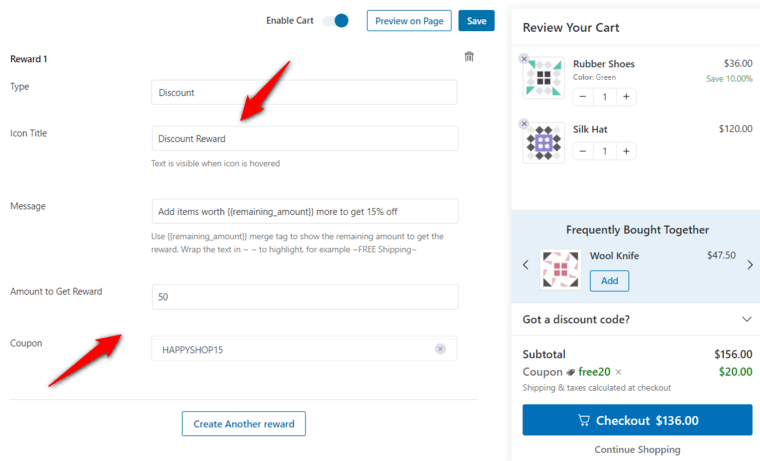The width and height of the screenshot is (760, 461).
Task: Remove the free20 coupon
Action: pos(618,372)
